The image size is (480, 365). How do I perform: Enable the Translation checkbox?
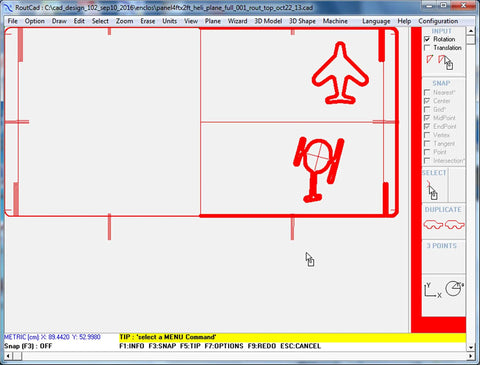(427, 48)
